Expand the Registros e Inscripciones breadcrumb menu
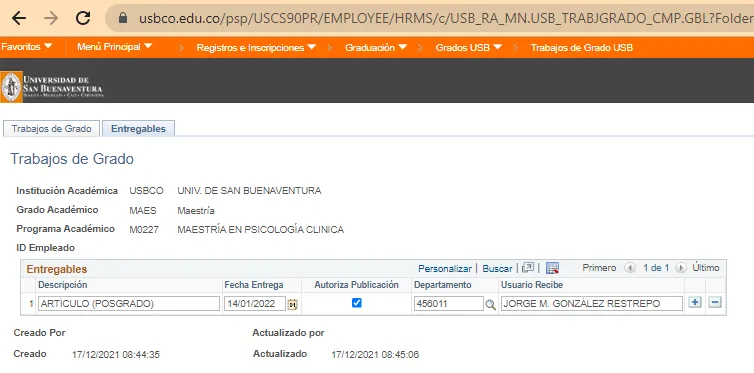The height and width of the screenshot is (373, 754). pyautogui.click(x=256, y=48)
